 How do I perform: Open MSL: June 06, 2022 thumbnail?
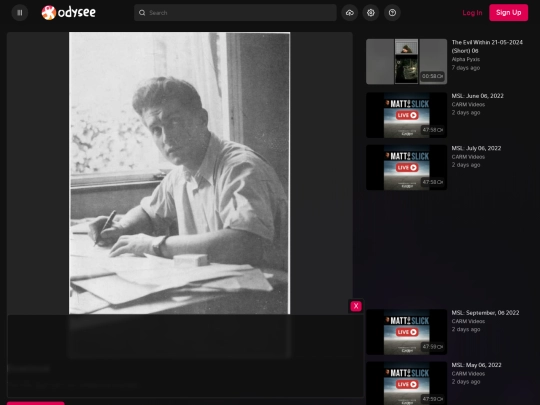(406, 115)
